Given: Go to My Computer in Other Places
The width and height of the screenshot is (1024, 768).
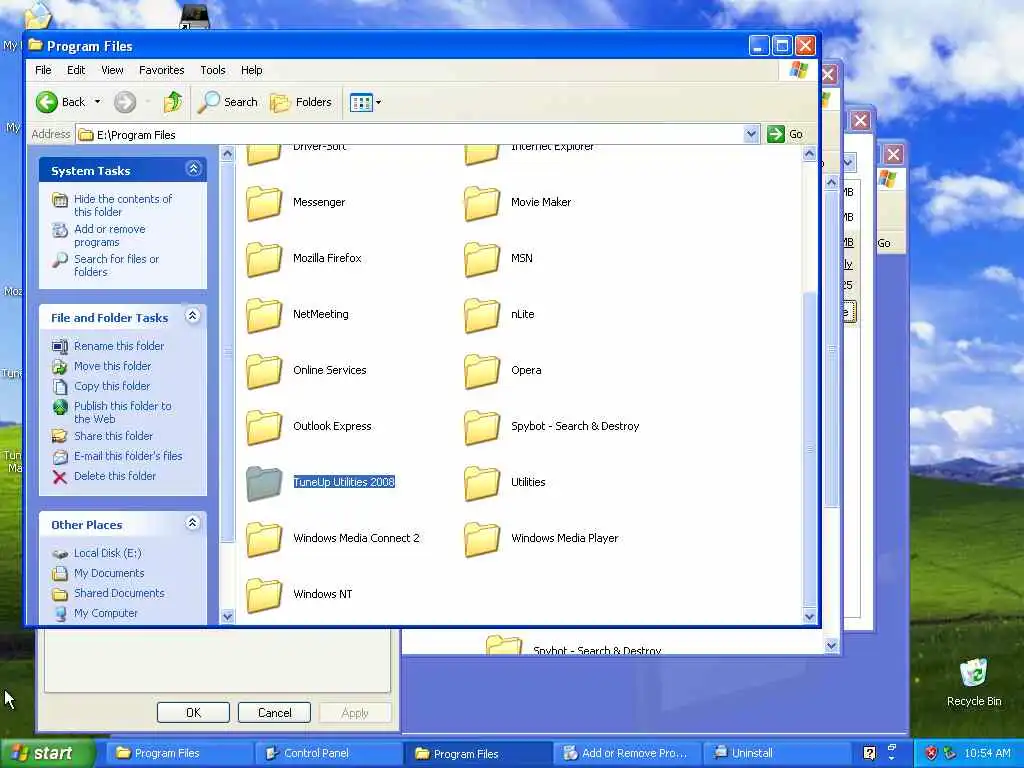Looking at the screenshot, I should pos(106,614).
